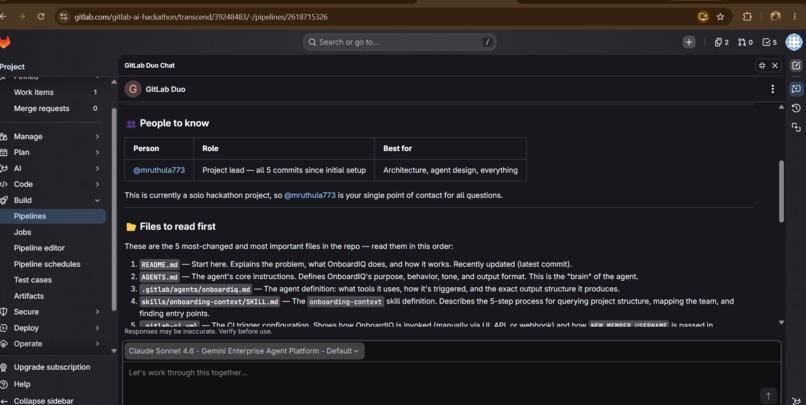Click the create new plus button
806x405 pixels.
[x=689, y=42]
